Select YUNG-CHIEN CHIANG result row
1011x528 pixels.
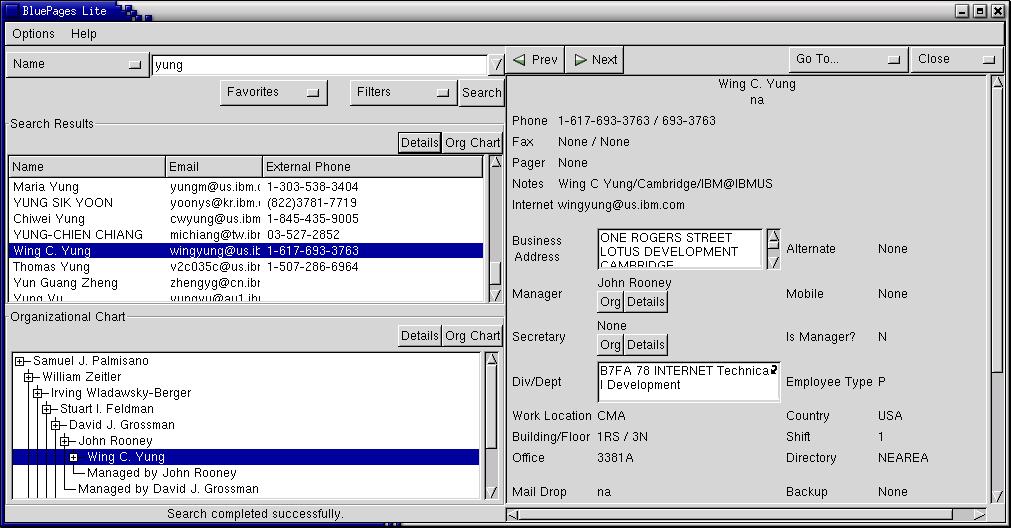pyautogui.click(x=246, y=235)
